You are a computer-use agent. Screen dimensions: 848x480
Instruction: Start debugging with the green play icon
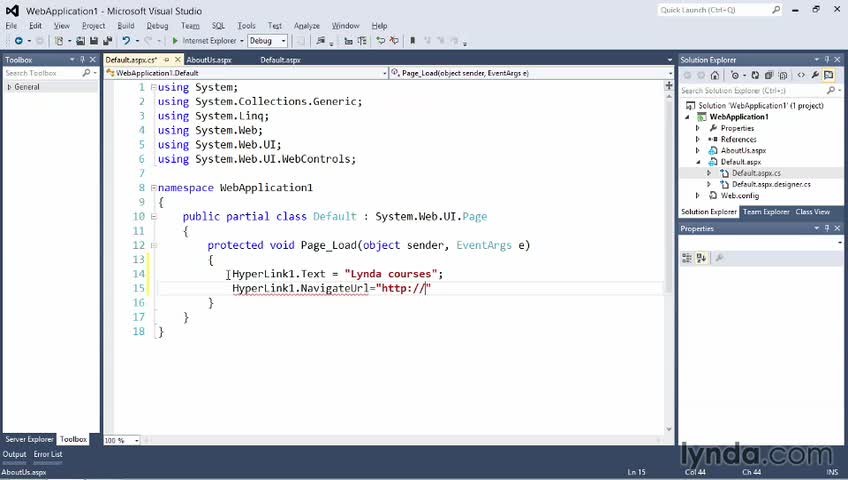pyautogui.click(x=175, y=41)
